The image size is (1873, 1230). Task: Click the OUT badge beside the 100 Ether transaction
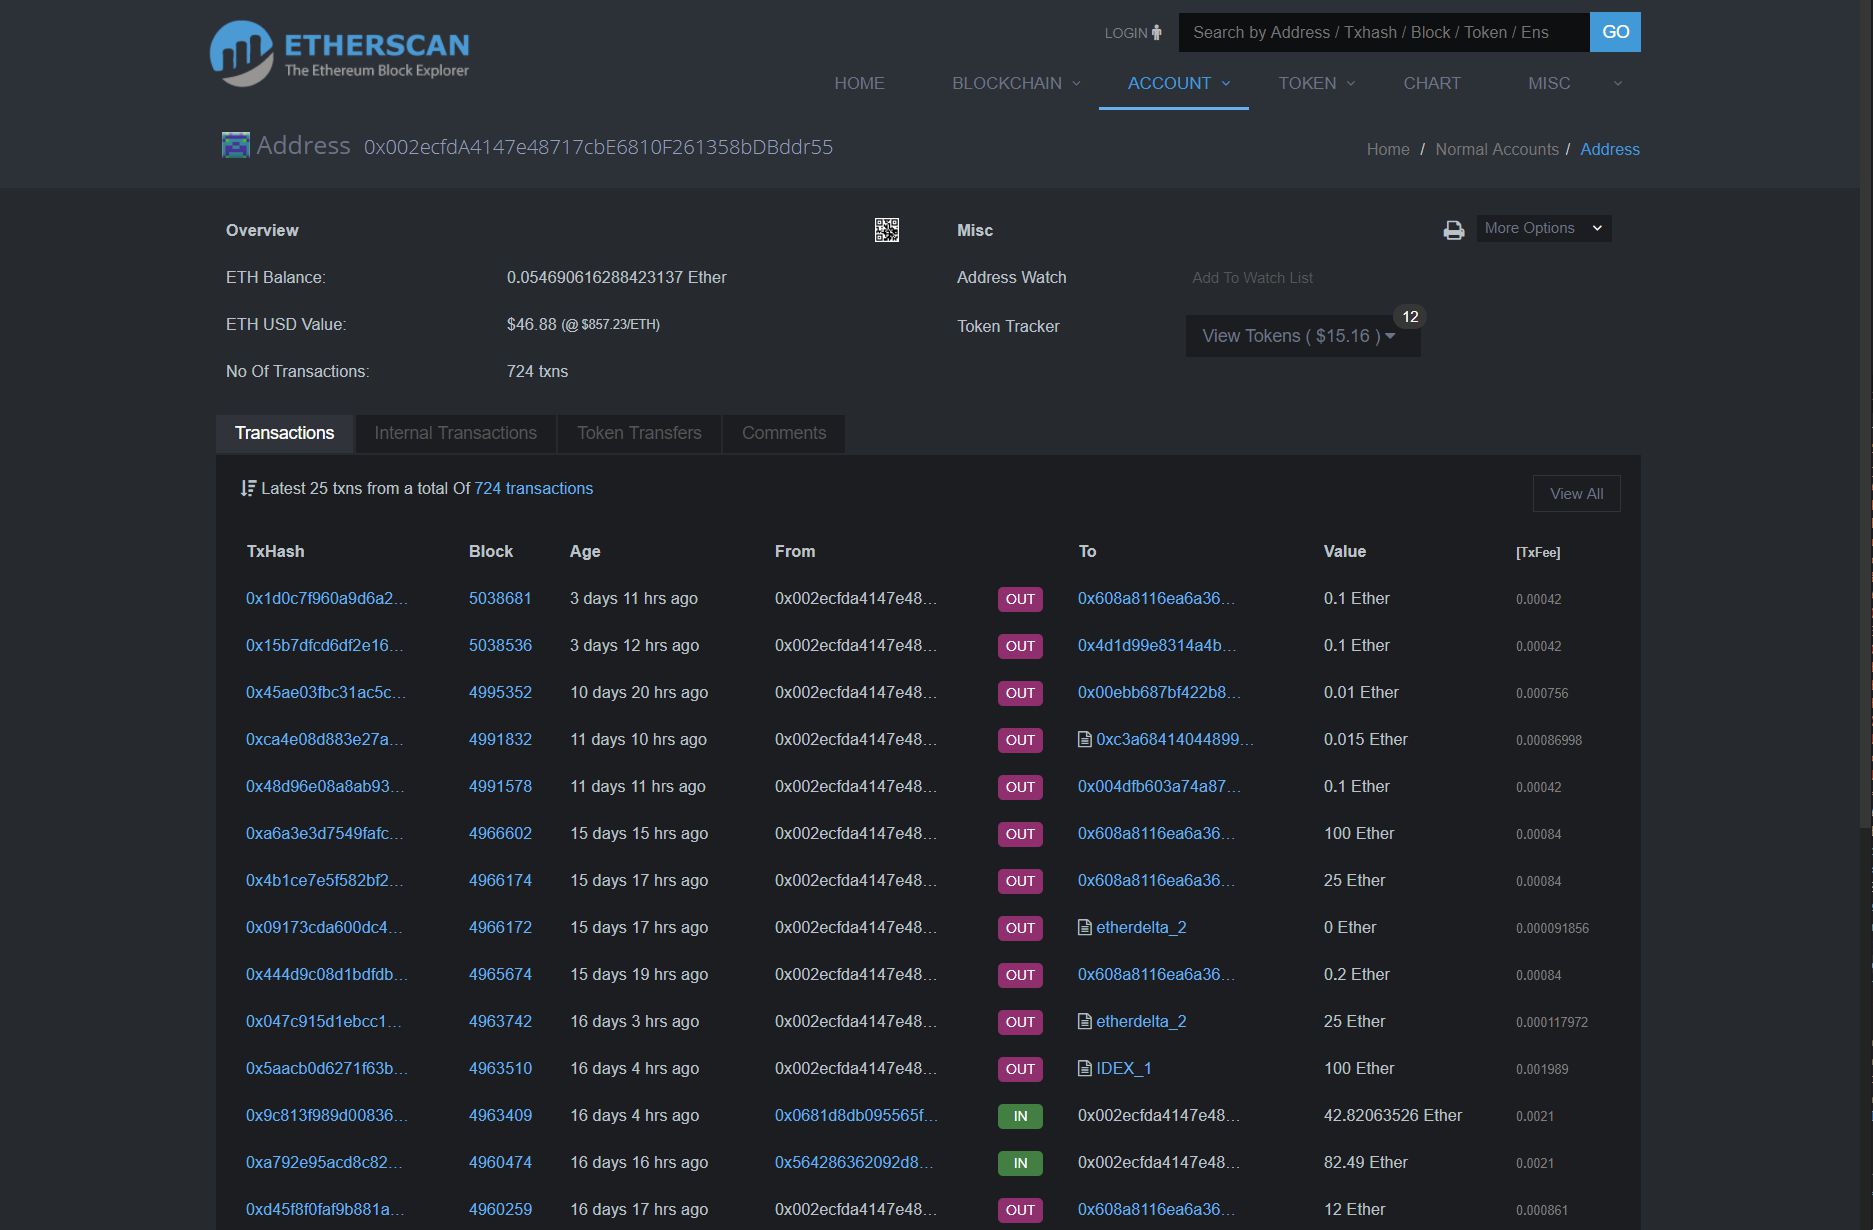pos(1019,833)
